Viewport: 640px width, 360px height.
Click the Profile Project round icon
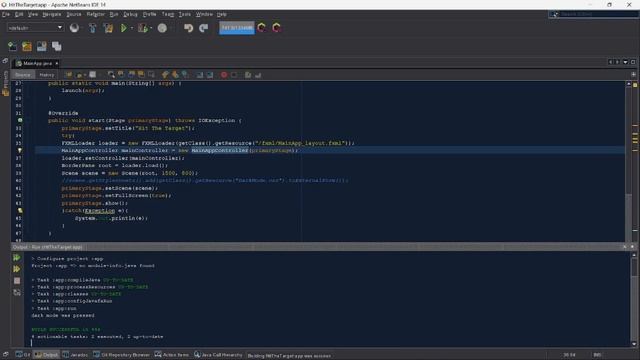coord(162,28)
